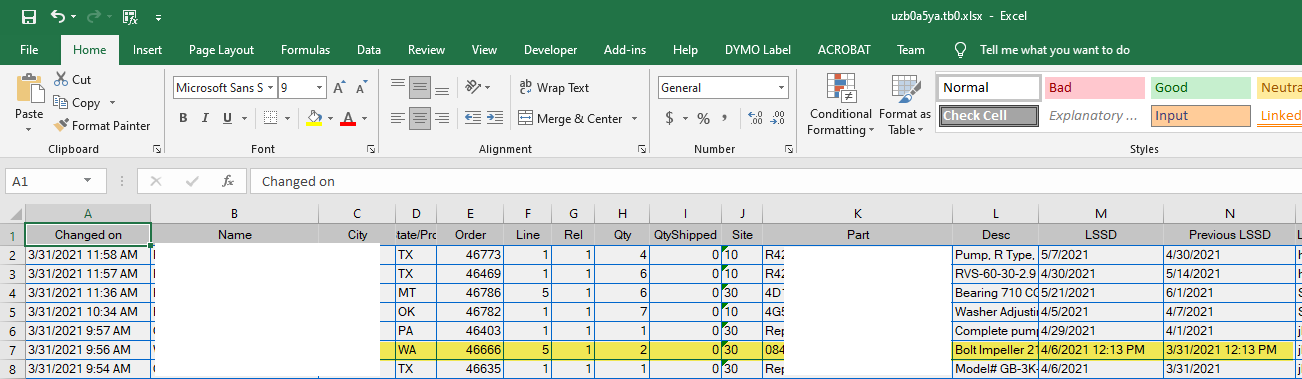Select column header E
Image resolution: width=1302 pixels, height=379 pixels.
[469, 214]
